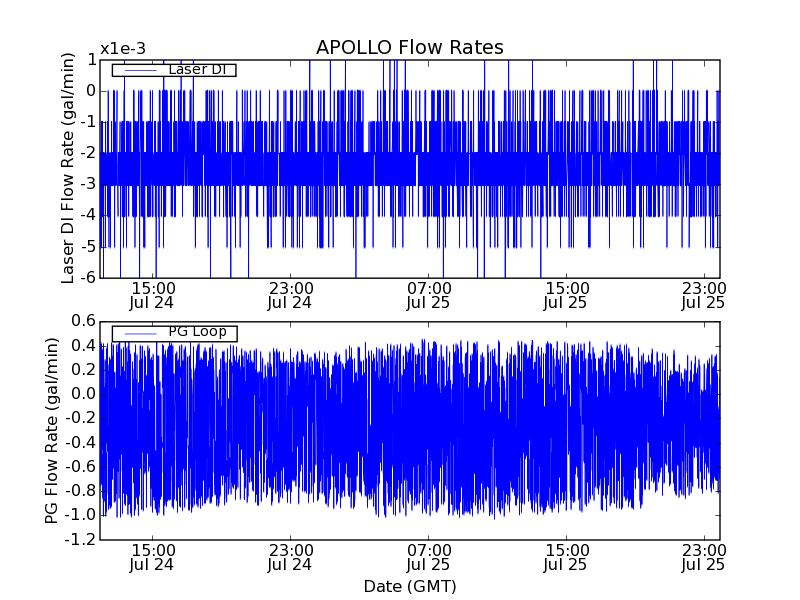Image resolution: width=800 pixels, height=600 pixels.
Task: Click the "0.6" y-axis tick in bottom plot
Action: pyautogui.click(x=84, y=321)
